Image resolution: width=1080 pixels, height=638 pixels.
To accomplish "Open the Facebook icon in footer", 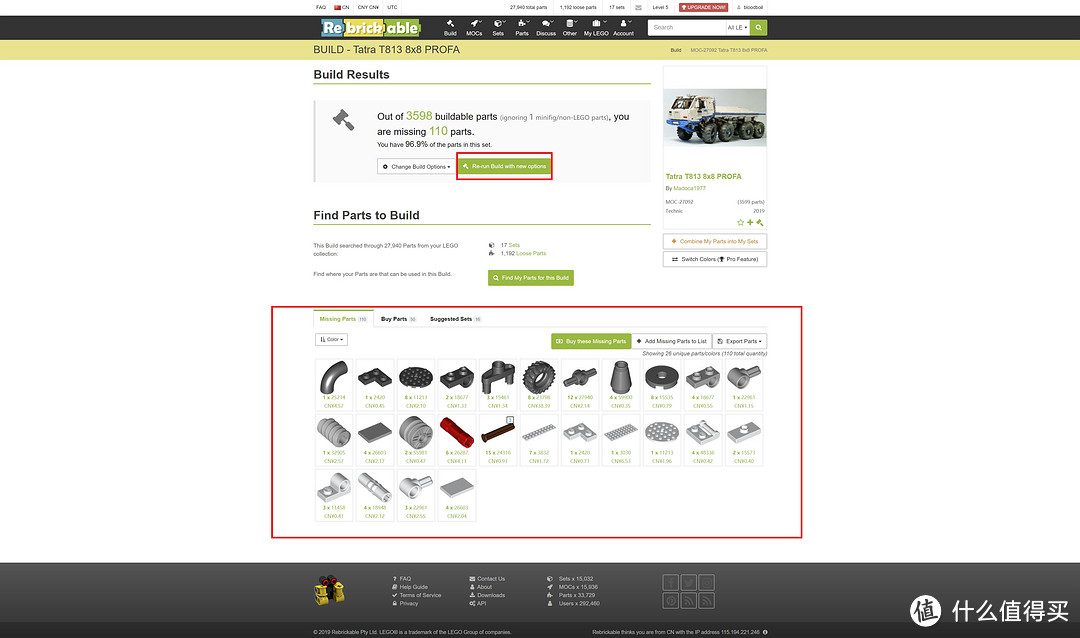I will click(x=671, y=583).
